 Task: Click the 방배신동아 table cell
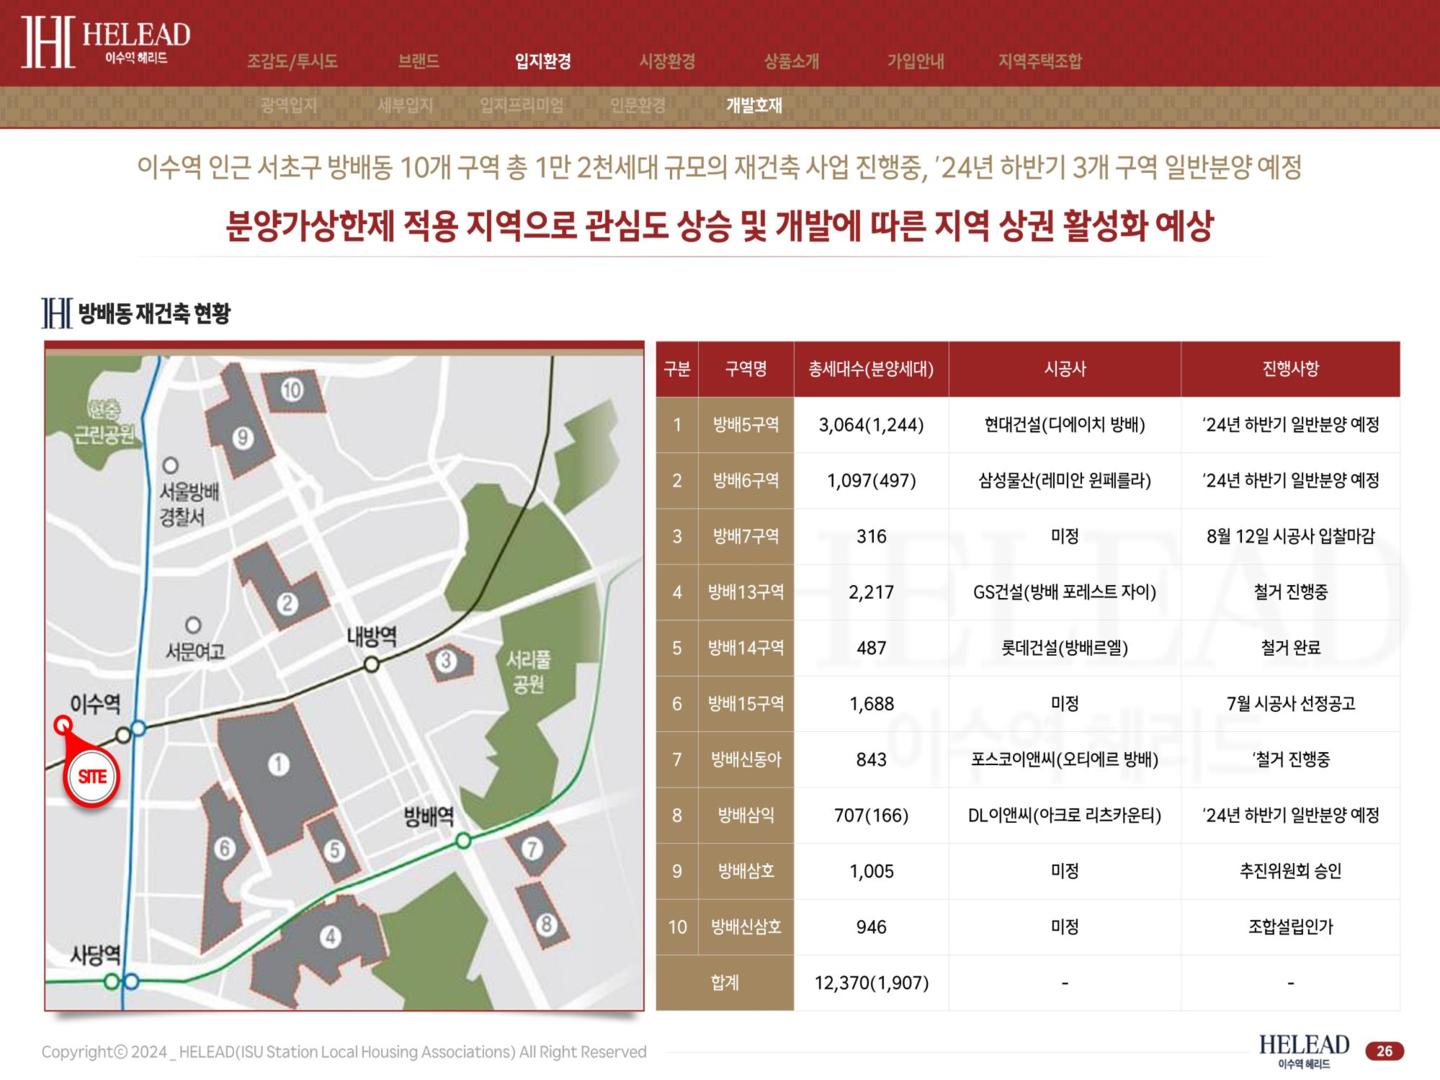click(x=746, y=760)
